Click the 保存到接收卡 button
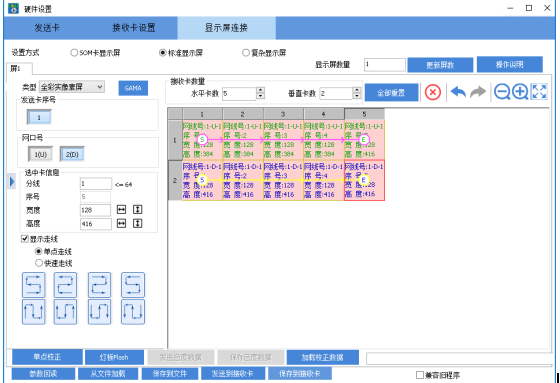 (300, 374)
